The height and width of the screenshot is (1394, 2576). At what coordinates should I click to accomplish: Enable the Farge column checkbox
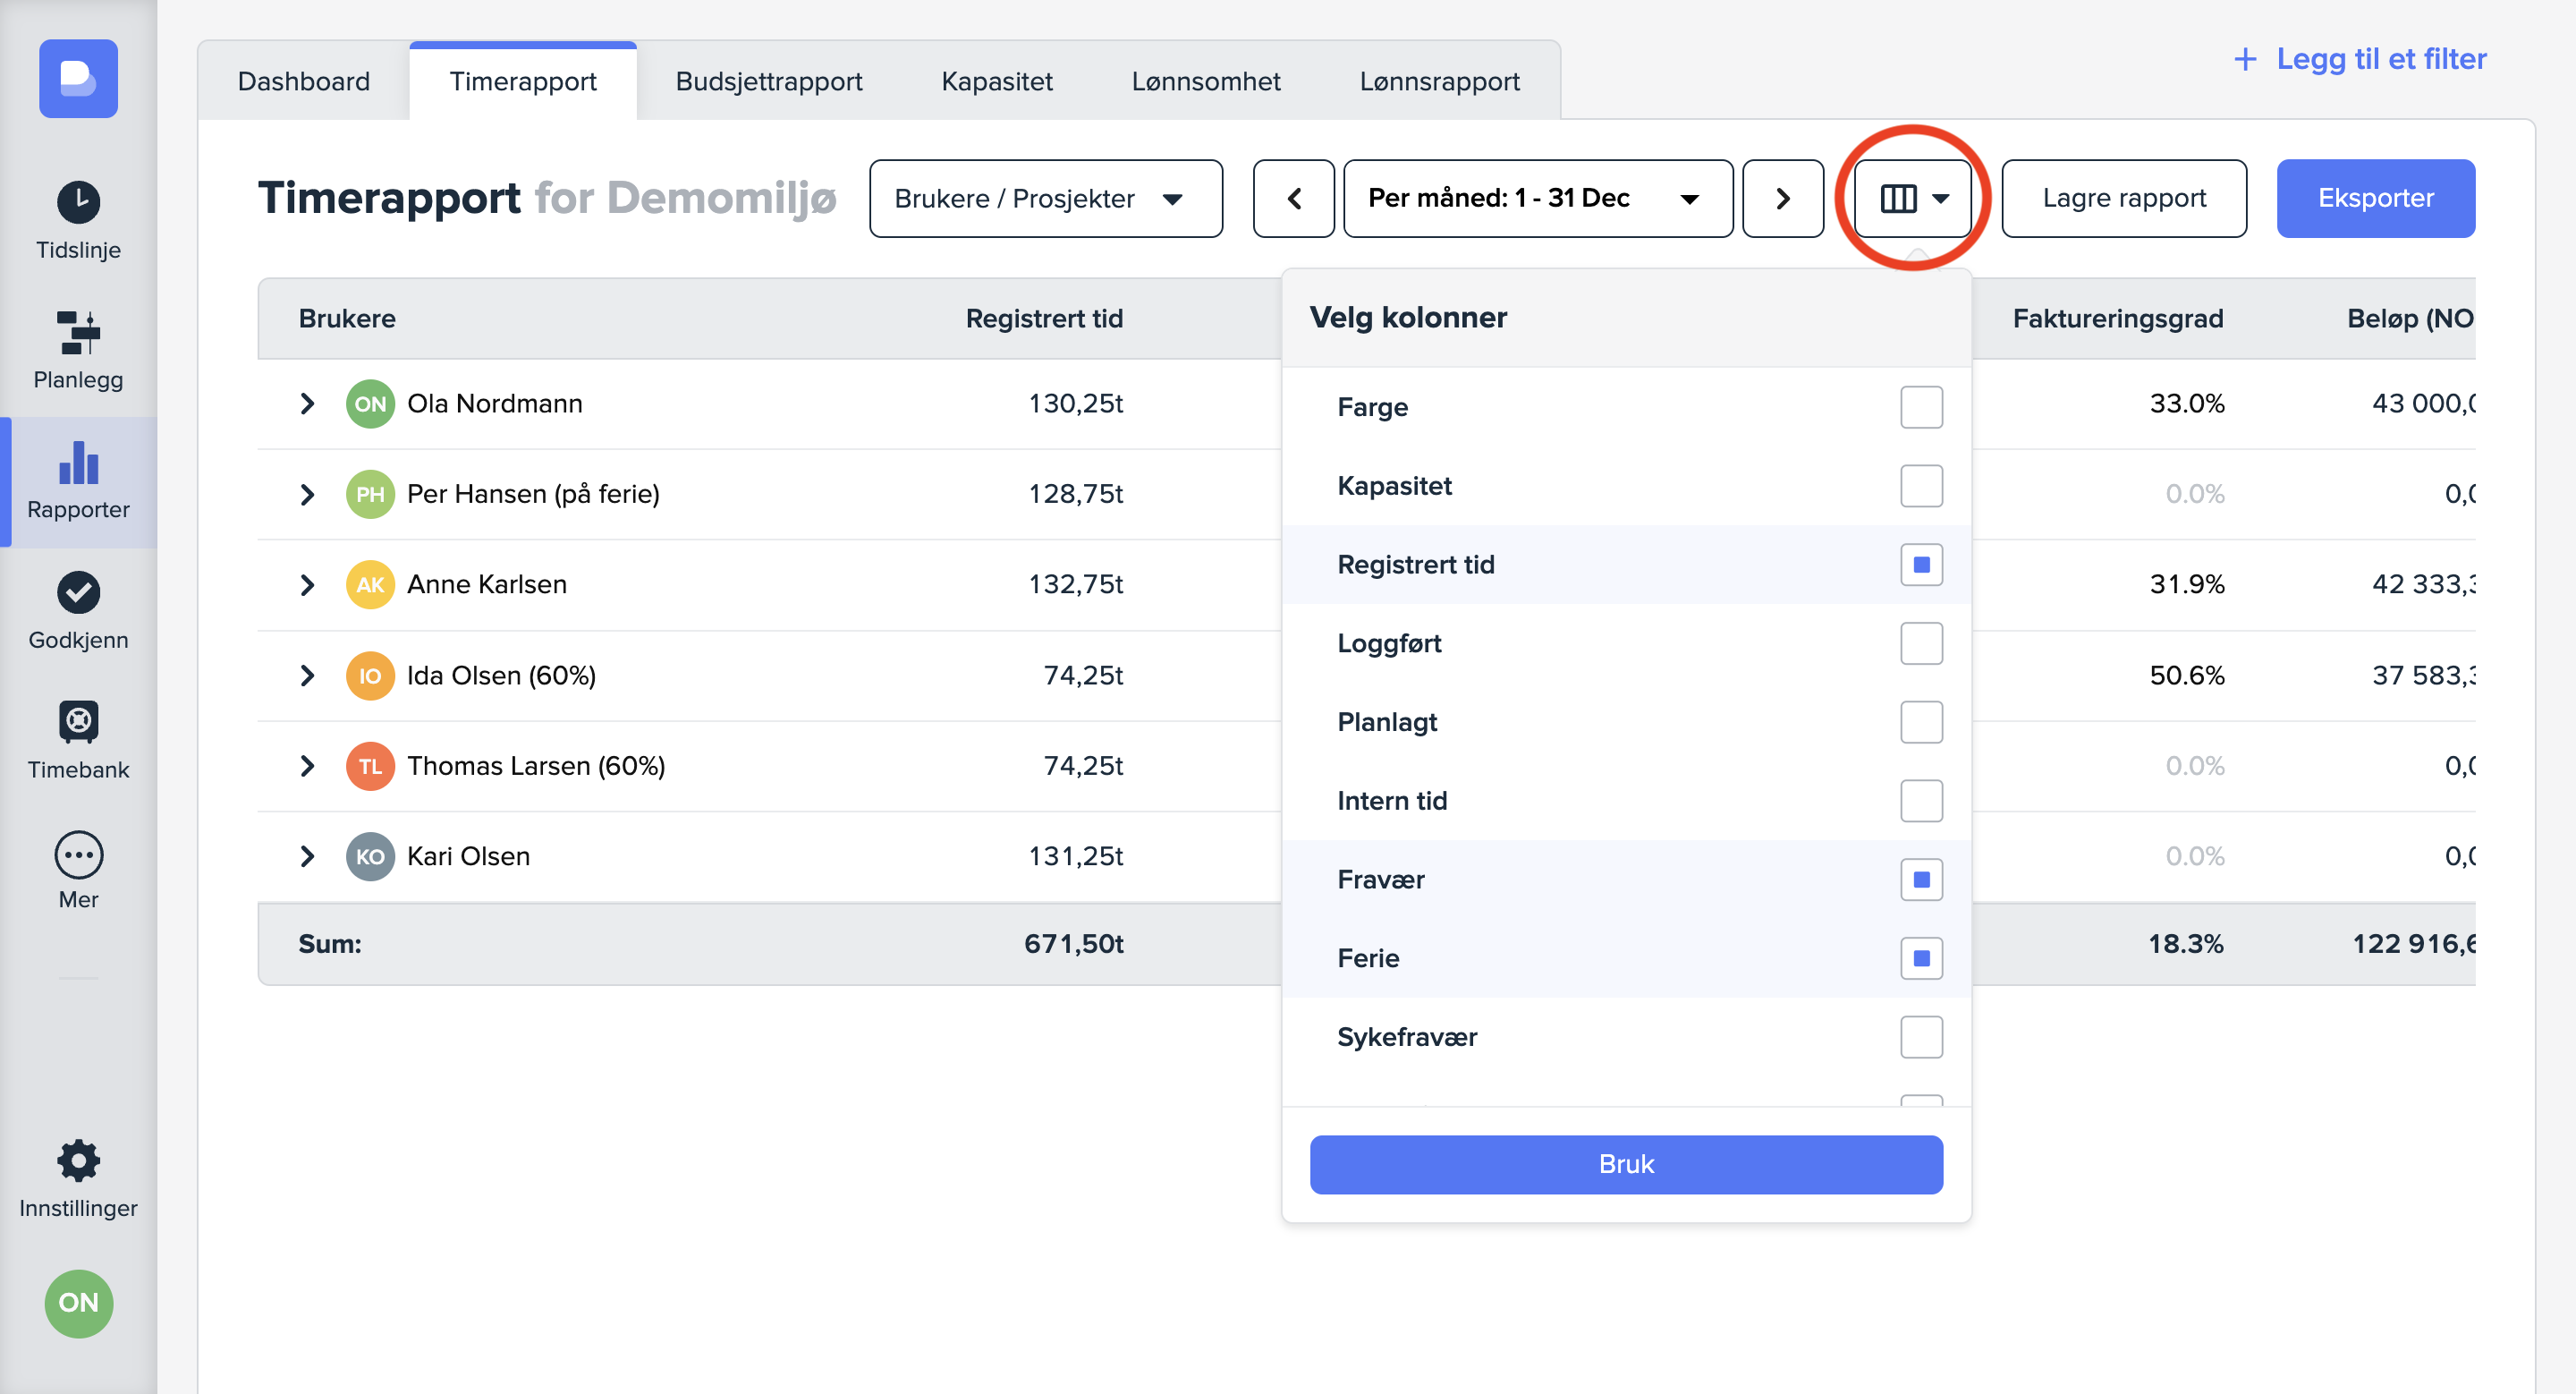[x=1920, y=407]
